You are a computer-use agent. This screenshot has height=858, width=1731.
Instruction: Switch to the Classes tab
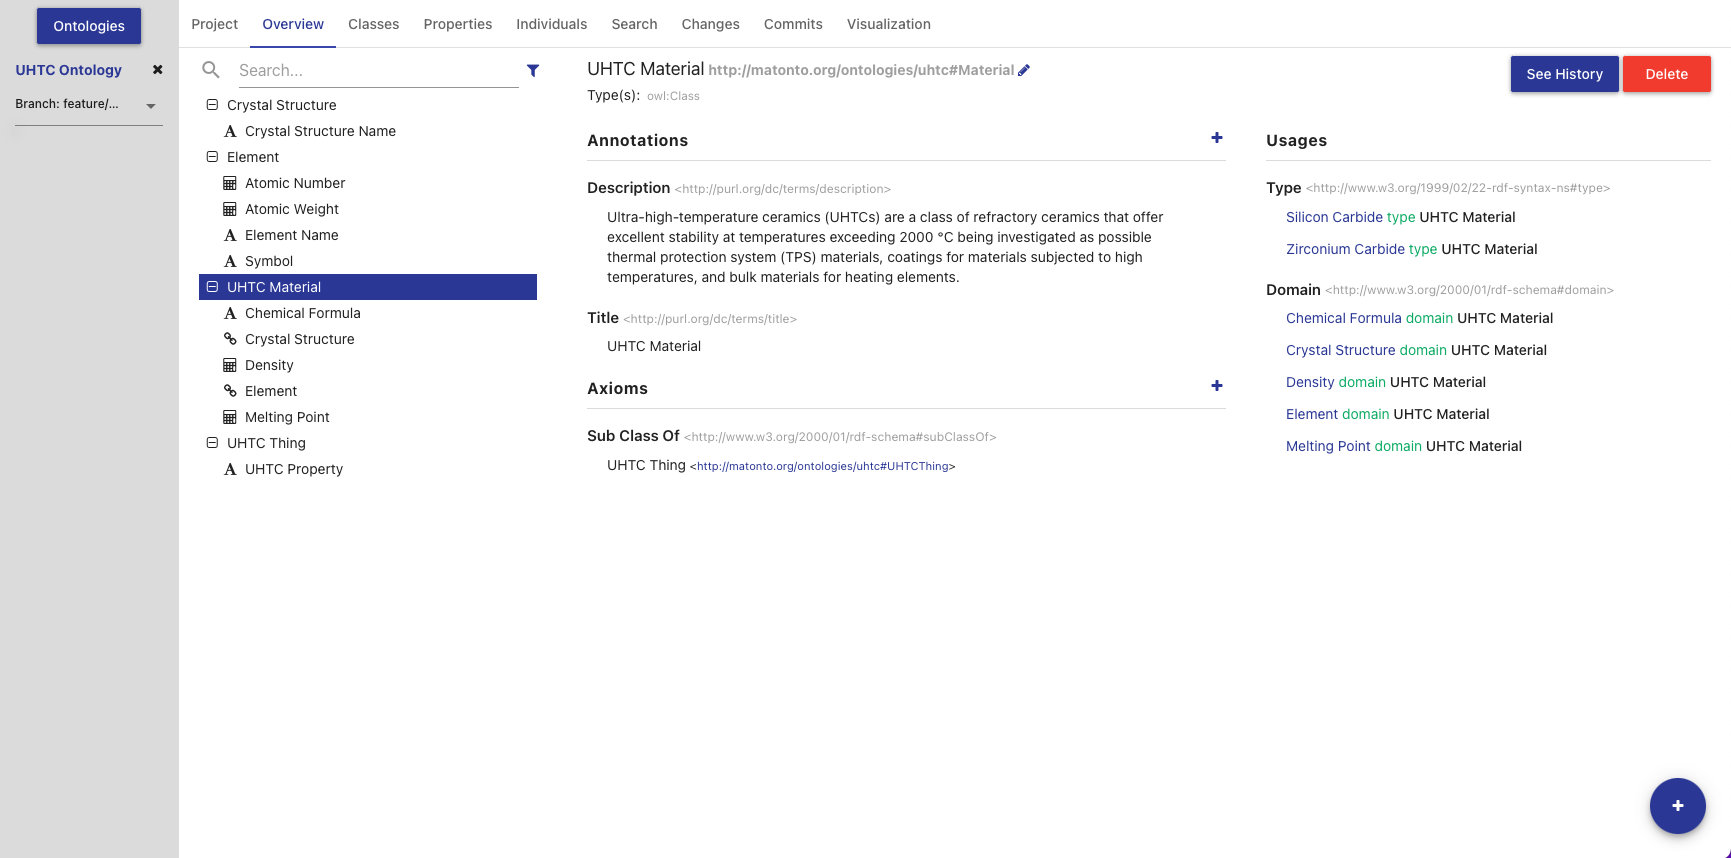[x=374, y=24]
